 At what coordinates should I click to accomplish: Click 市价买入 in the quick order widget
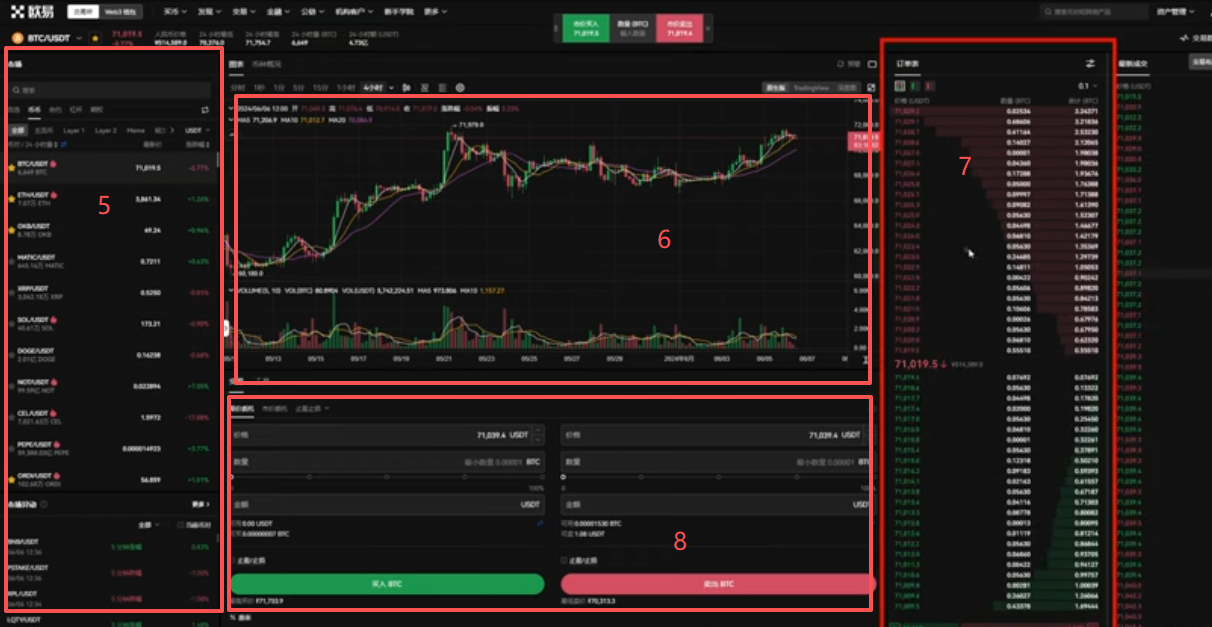(586, 29)
